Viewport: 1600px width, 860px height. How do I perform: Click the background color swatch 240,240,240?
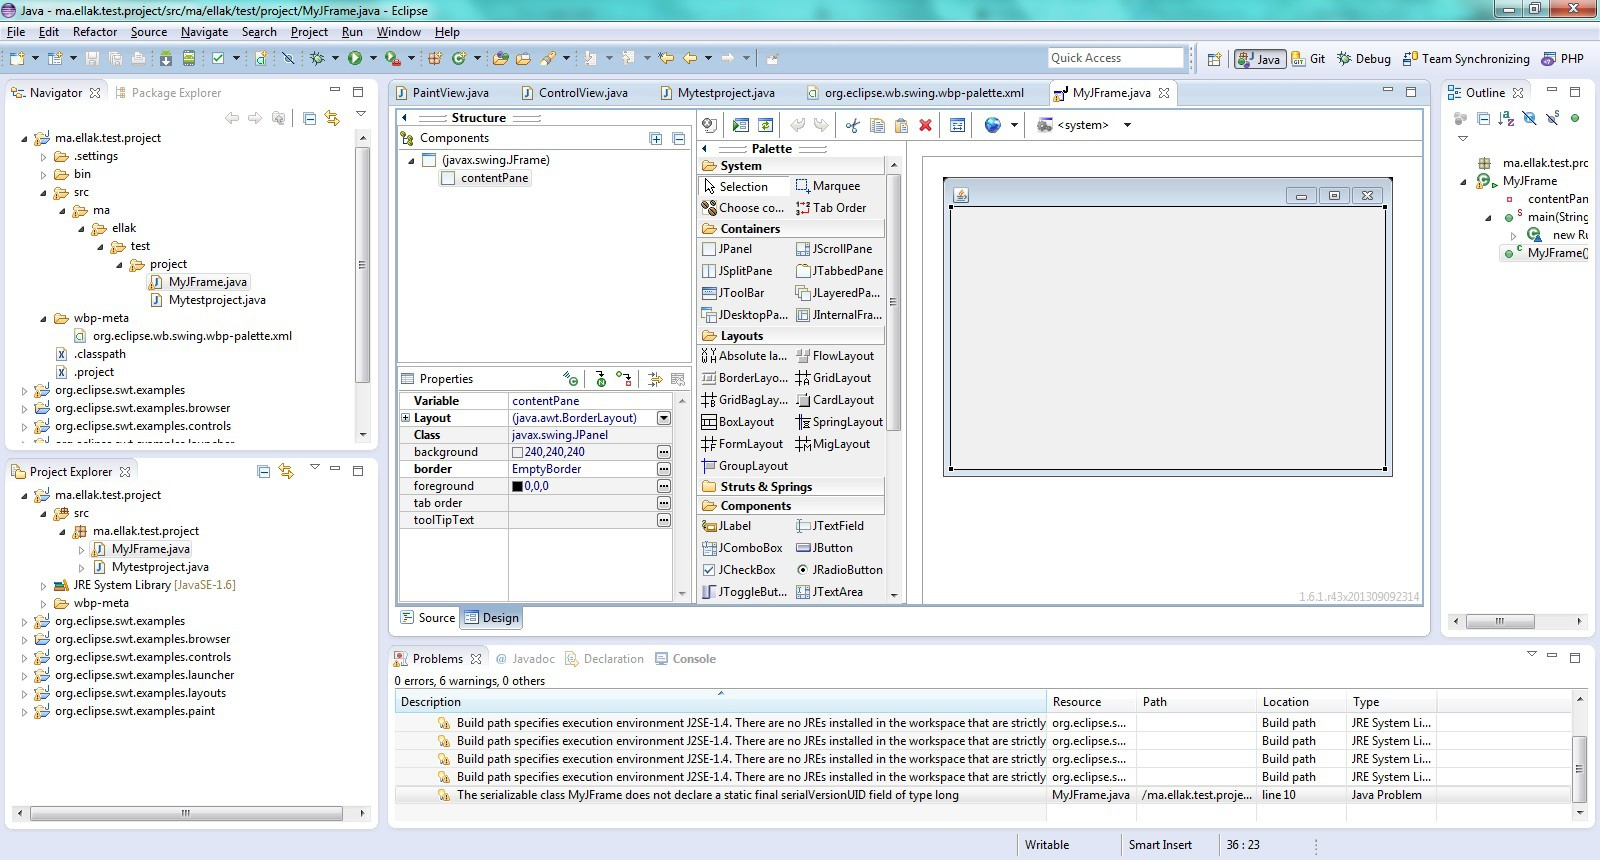click(517, 452)
